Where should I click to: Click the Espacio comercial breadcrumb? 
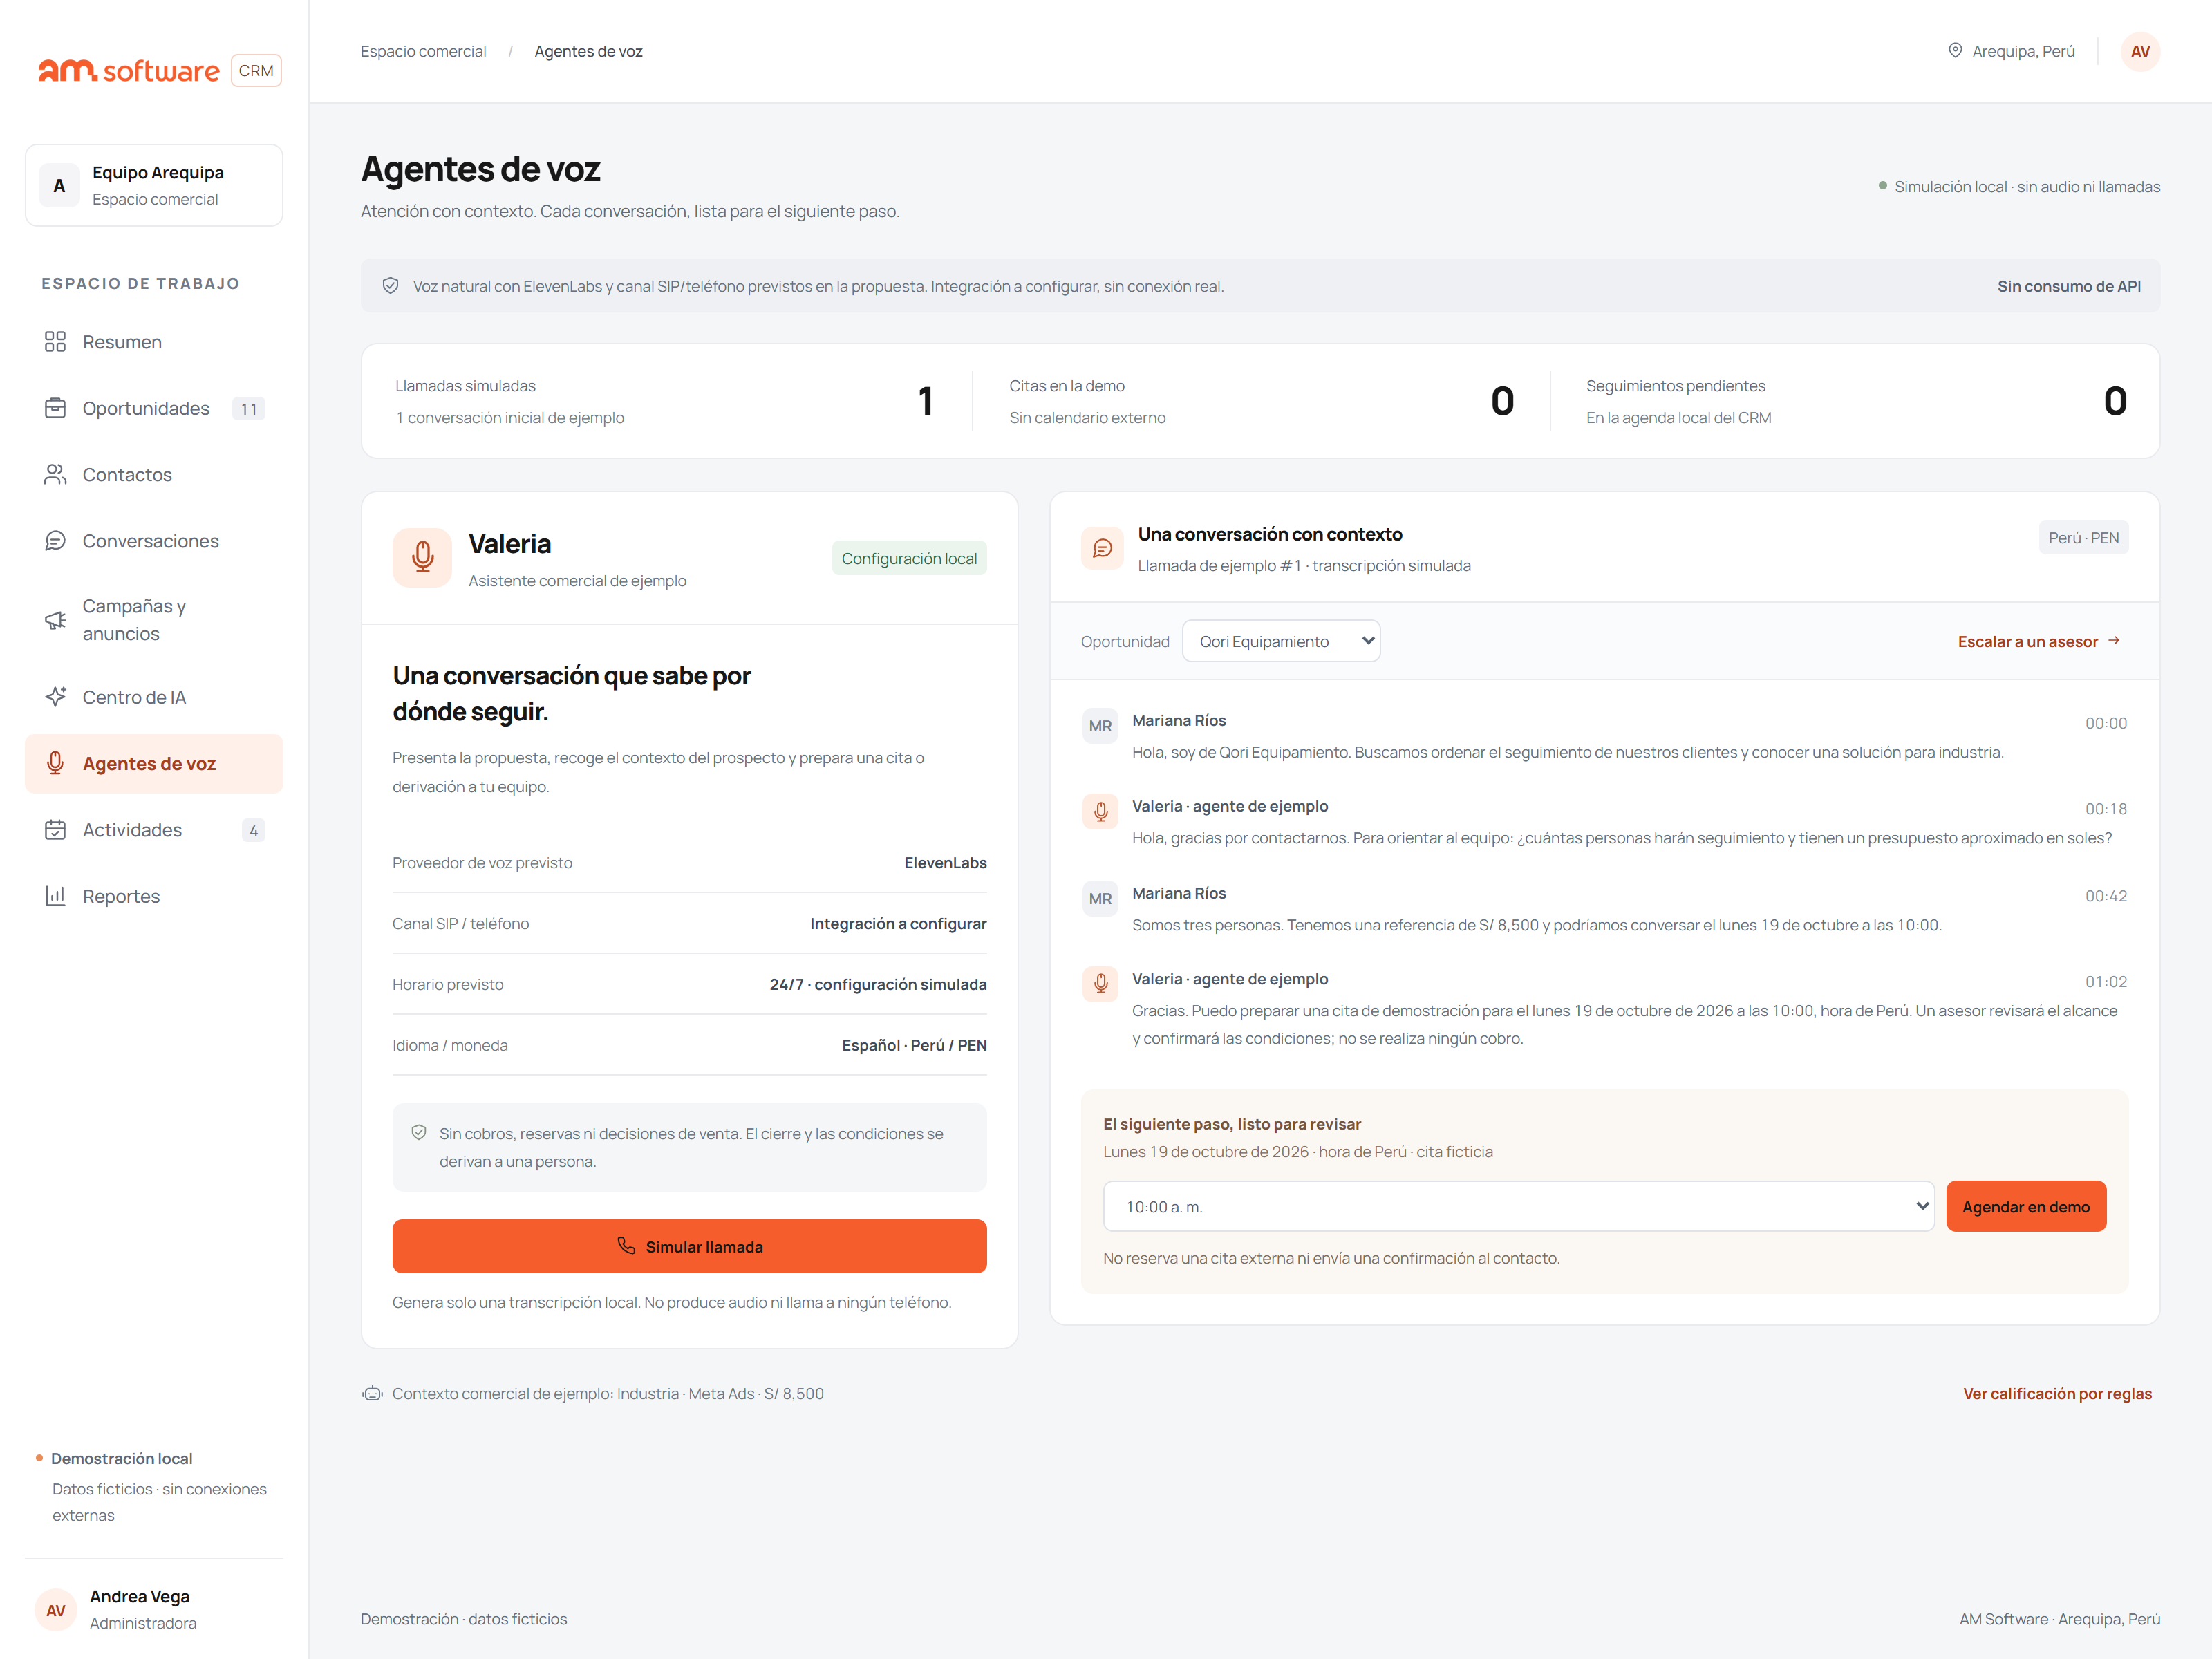pyautogui.click(x=423, y=51)
